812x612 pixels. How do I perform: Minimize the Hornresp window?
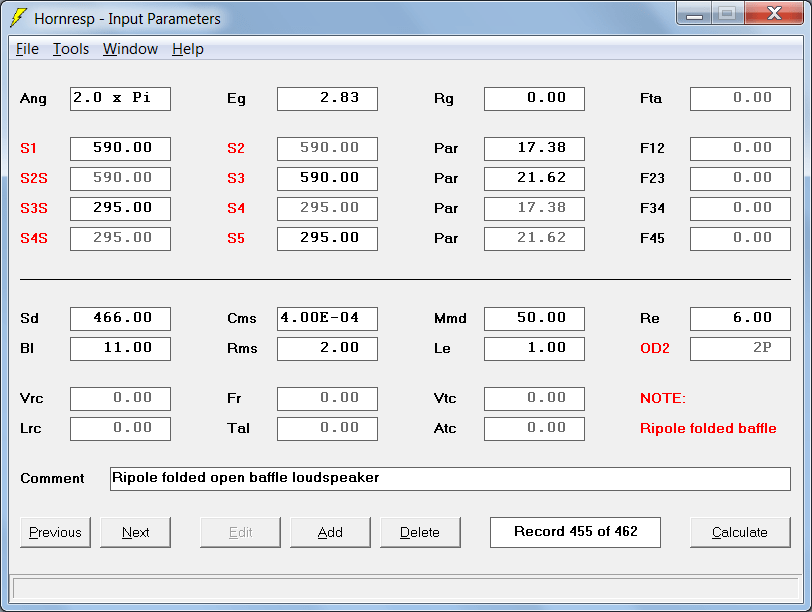point(694,13)
